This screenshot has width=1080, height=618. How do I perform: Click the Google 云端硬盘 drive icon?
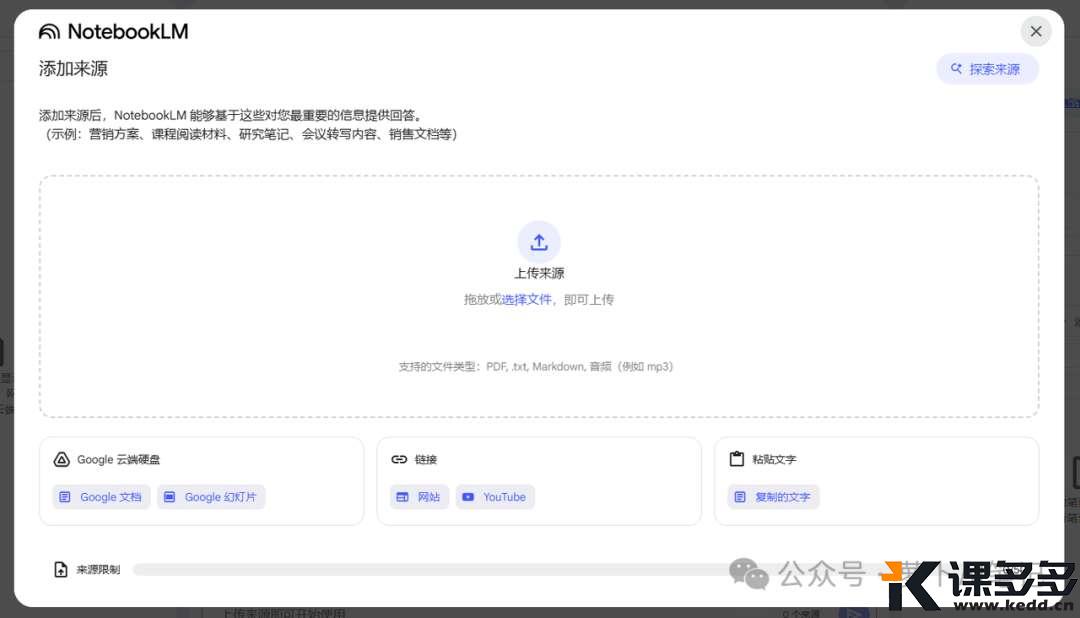click(61, 460)
